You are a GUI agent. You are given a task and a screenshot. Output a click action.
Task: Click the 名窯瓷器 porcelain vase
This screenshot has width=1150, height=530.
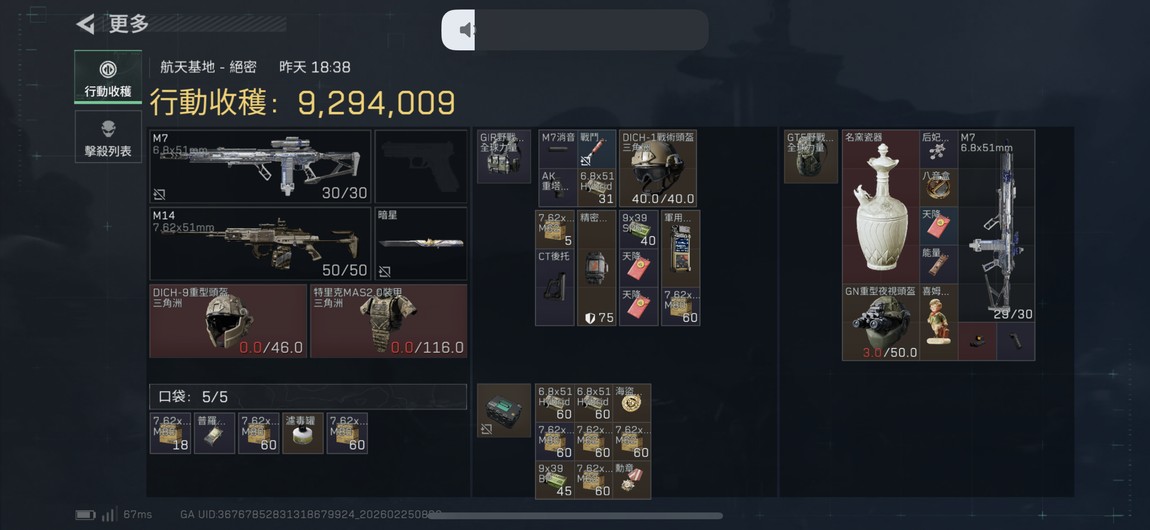(881, 207)
